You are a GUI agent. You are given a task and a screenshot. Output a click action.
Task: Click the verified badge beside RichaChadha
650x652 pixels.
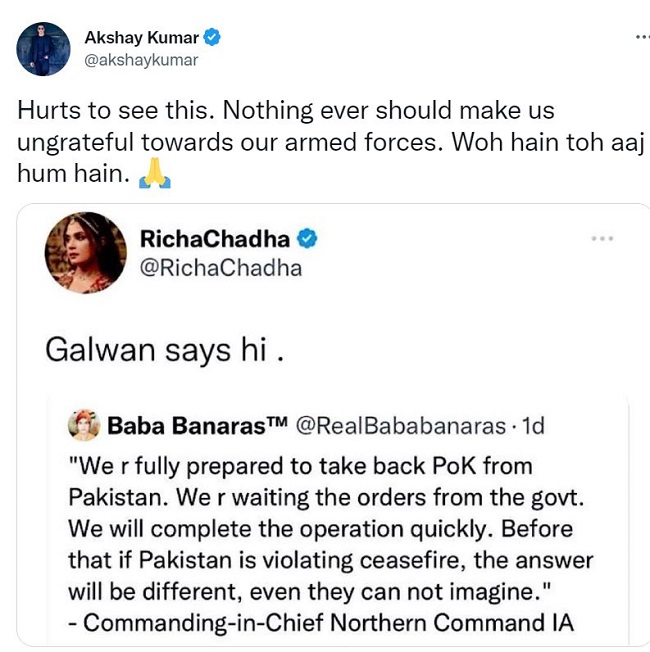pos(309,239)
